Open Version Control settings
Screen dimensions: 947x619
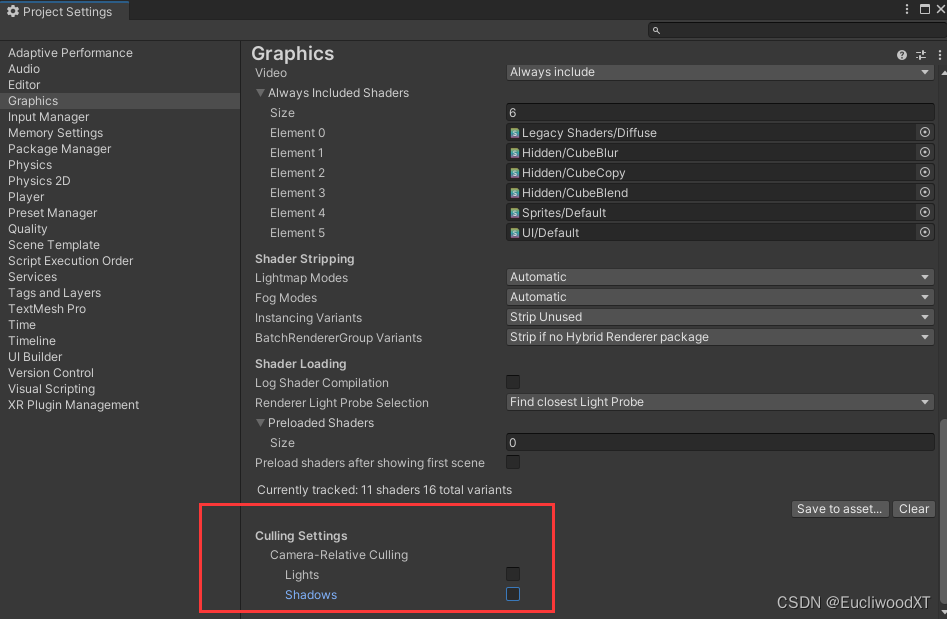[x=51, y=373]
